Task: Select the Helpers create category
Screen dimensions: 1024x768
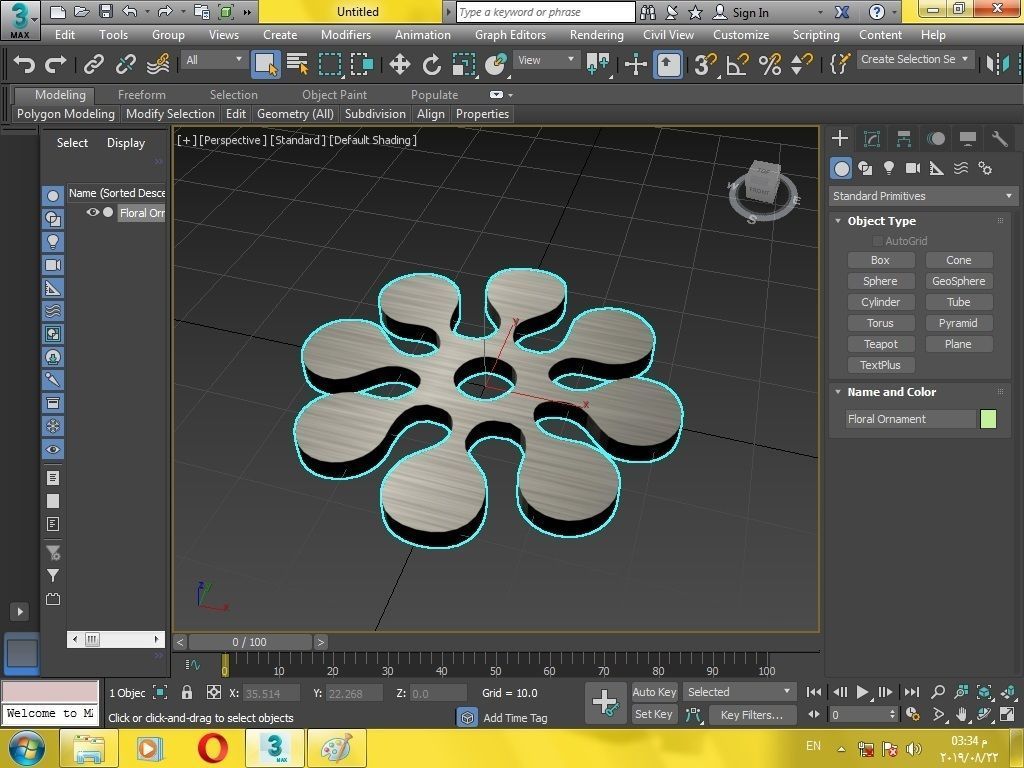Action: pyautogui.click(x=936, y=168)
